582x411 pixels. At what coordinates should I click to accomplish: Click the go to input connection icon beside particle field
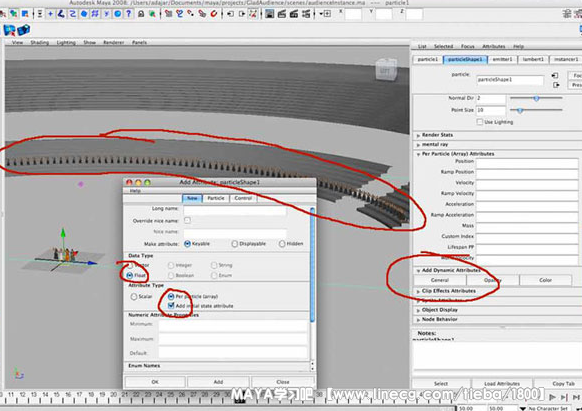tap(555, 76)
